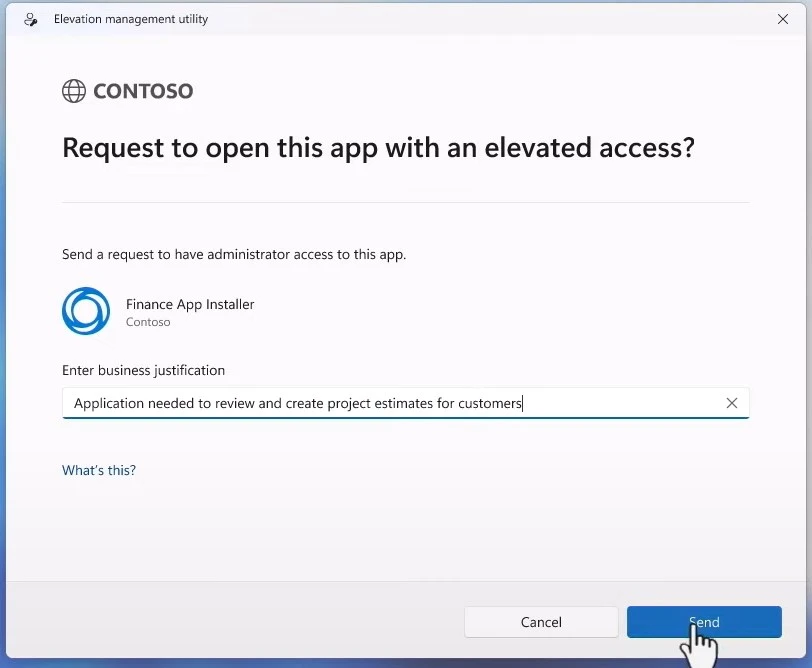The height and width of the screenshot is (668, 812).
Task: Click the "Request to open this app" heading
Action: click(x=378, y=148)
